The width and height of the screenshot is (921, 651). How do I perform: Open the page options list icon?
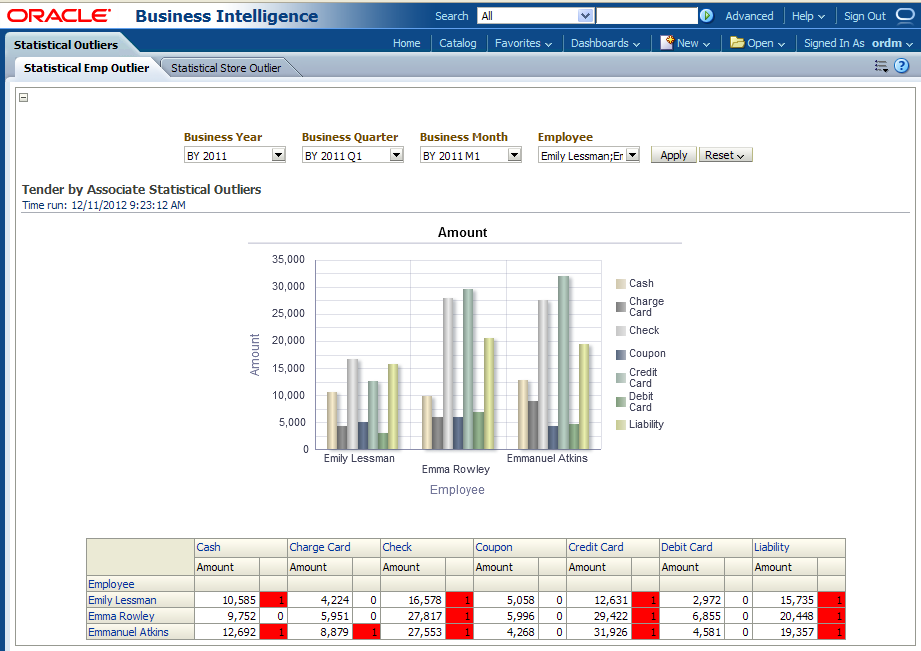881,66
